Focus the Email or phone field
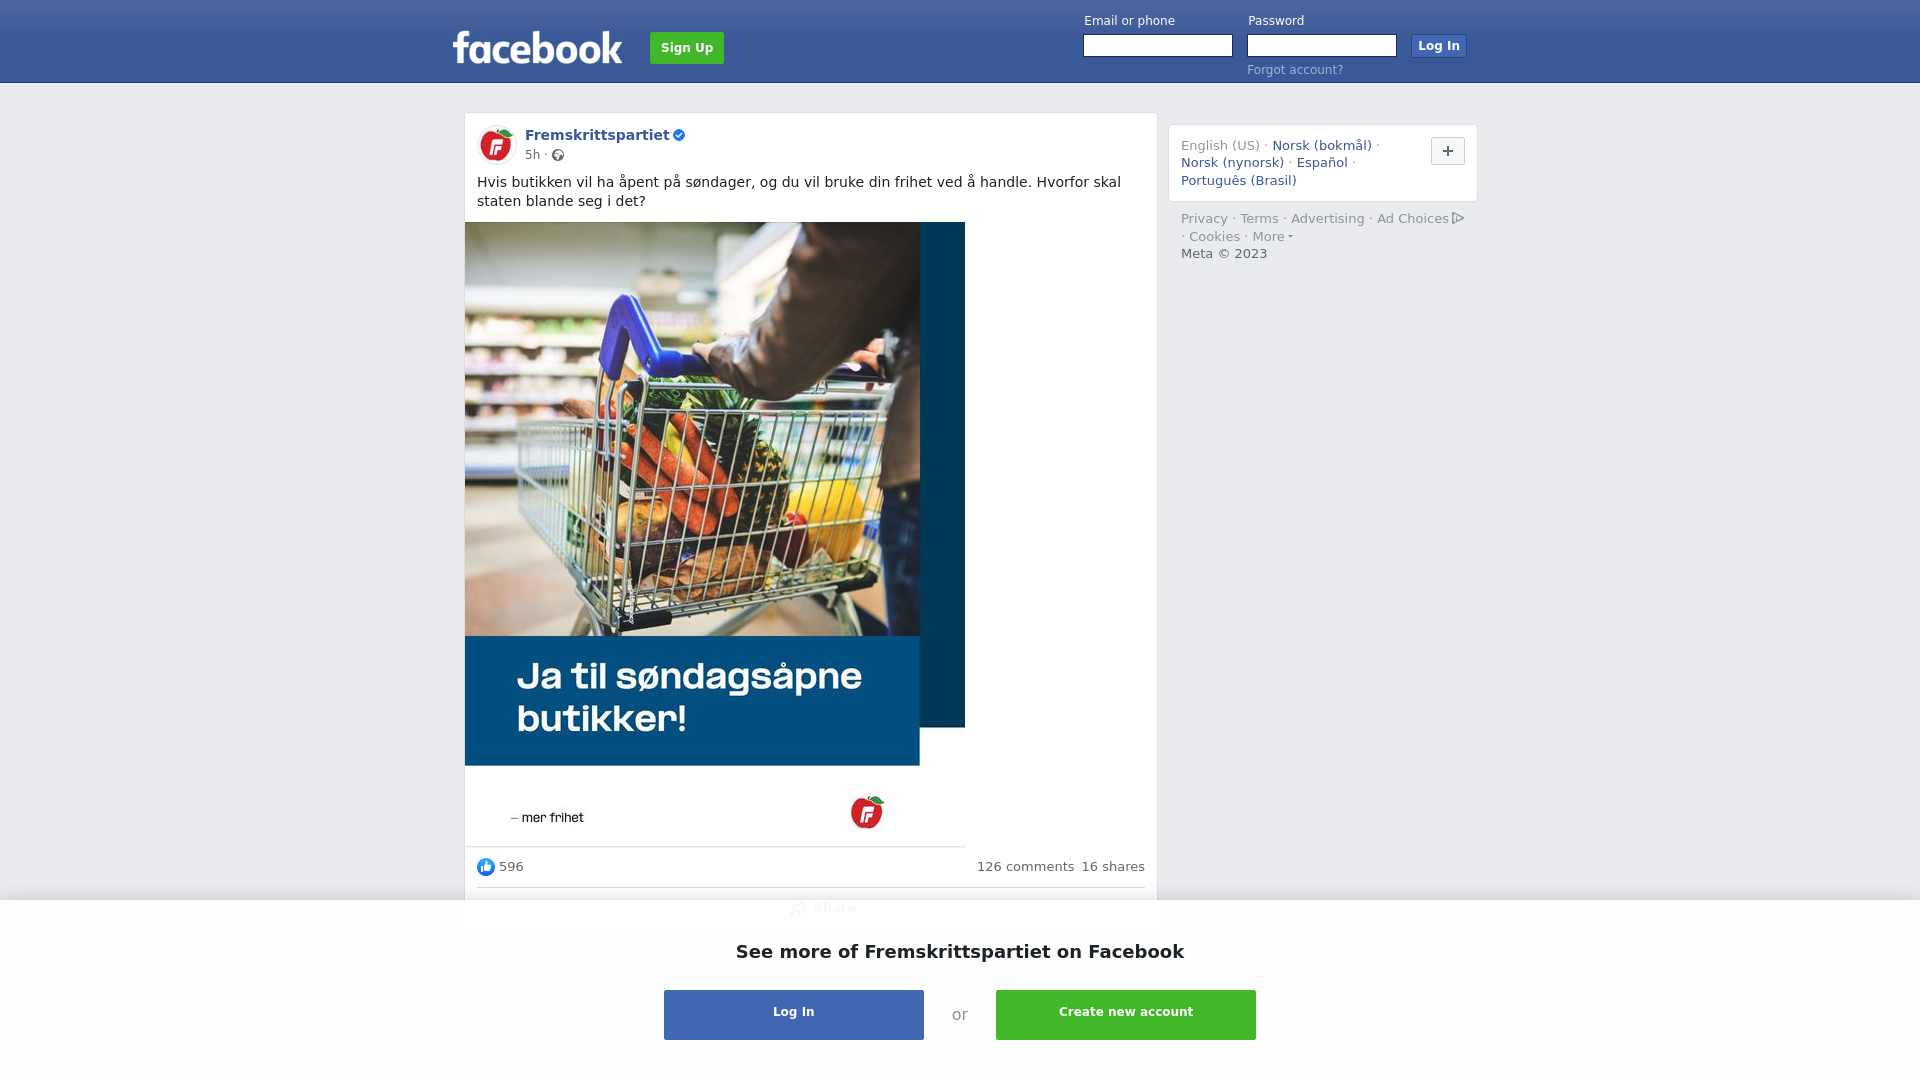This screenshot has width=1920, height=1080. coord(1158,46)
